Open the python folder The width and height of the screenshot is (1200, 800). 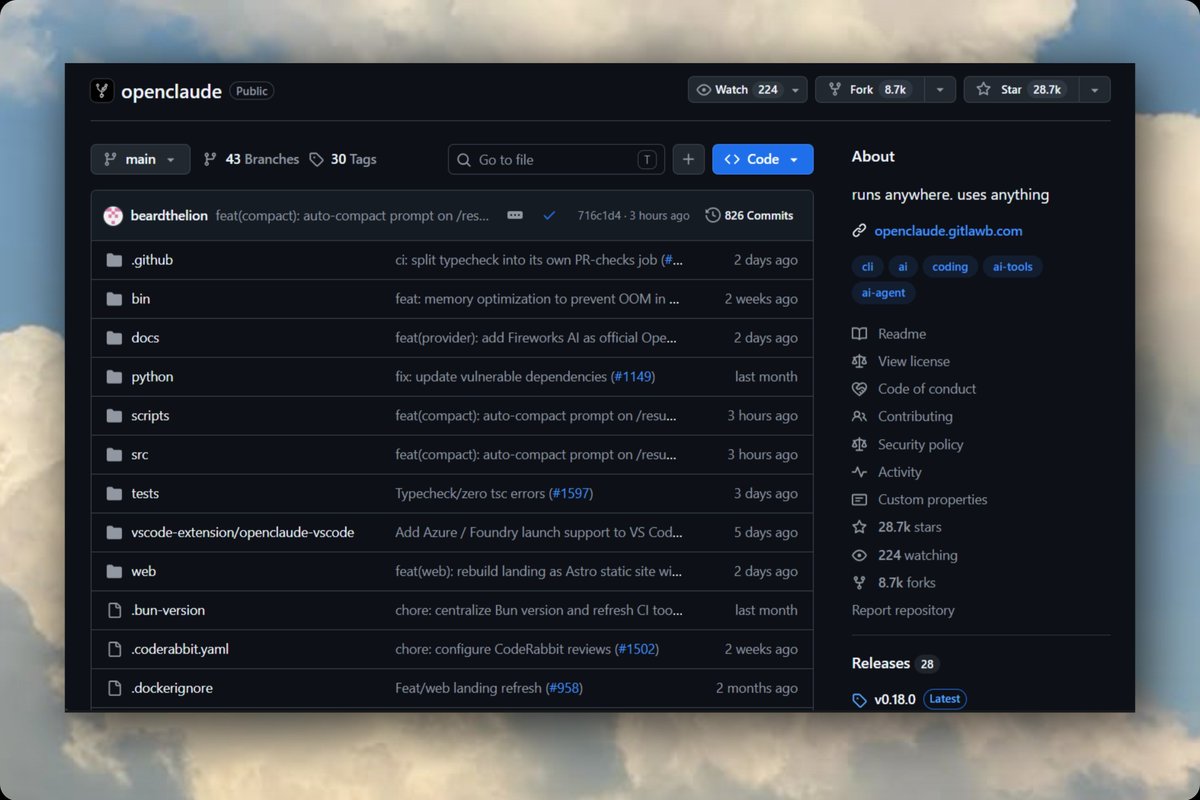152,377
